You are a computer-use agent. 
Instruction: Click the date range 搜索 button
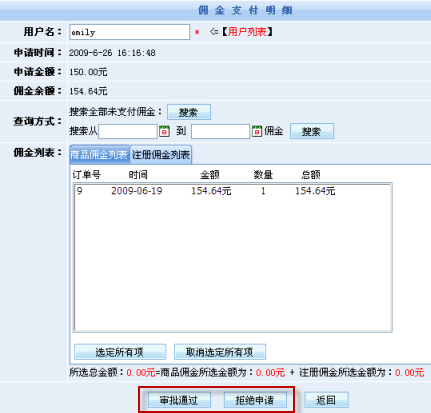[x=312, y=131]
